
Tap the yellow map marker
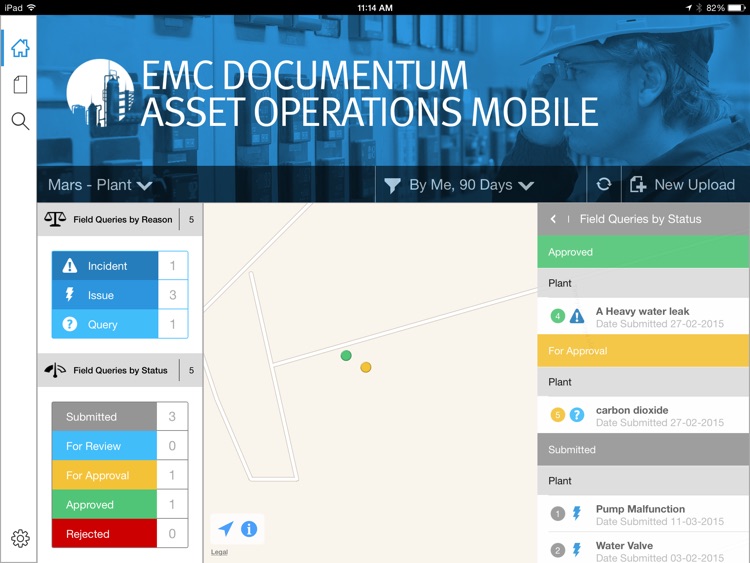click(365, 367)
